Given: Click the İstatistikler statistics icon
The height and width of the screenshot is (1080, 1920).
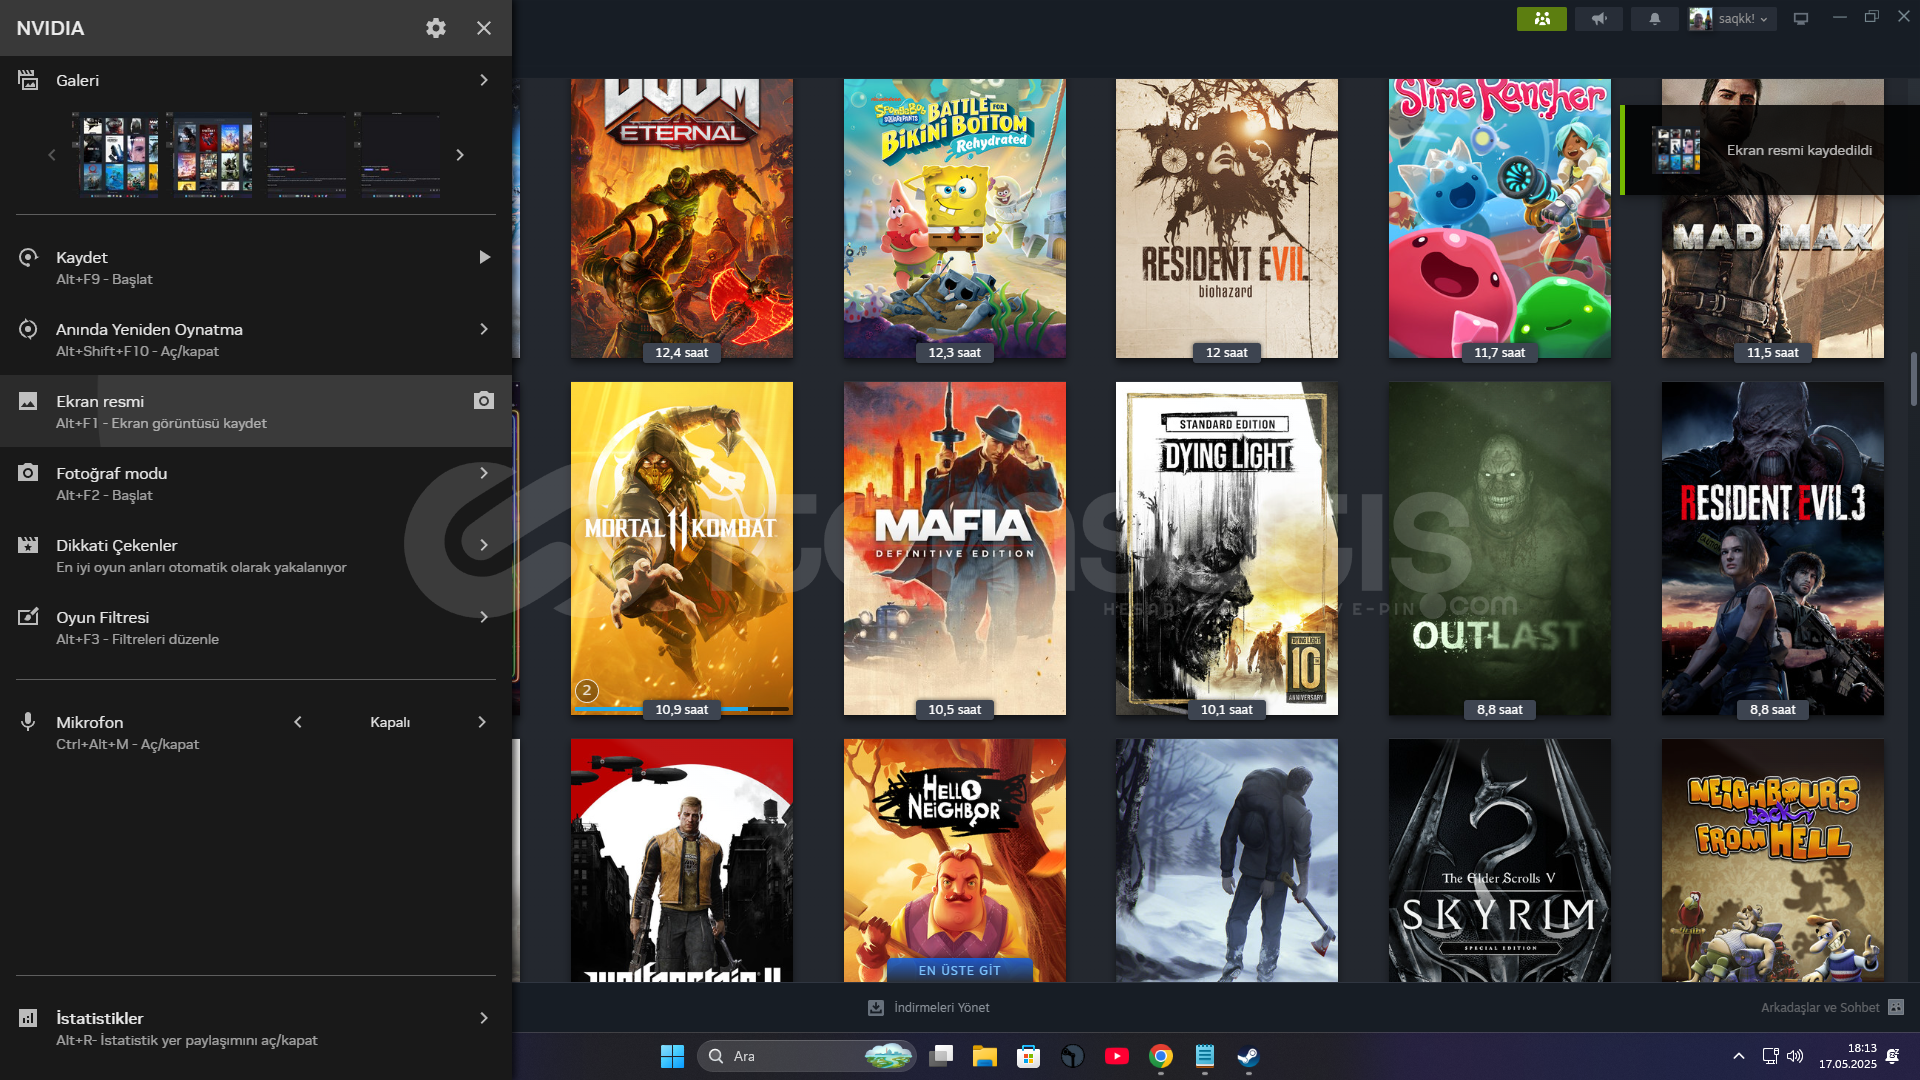Looking at the screenshot, I should click(28, 1018).
